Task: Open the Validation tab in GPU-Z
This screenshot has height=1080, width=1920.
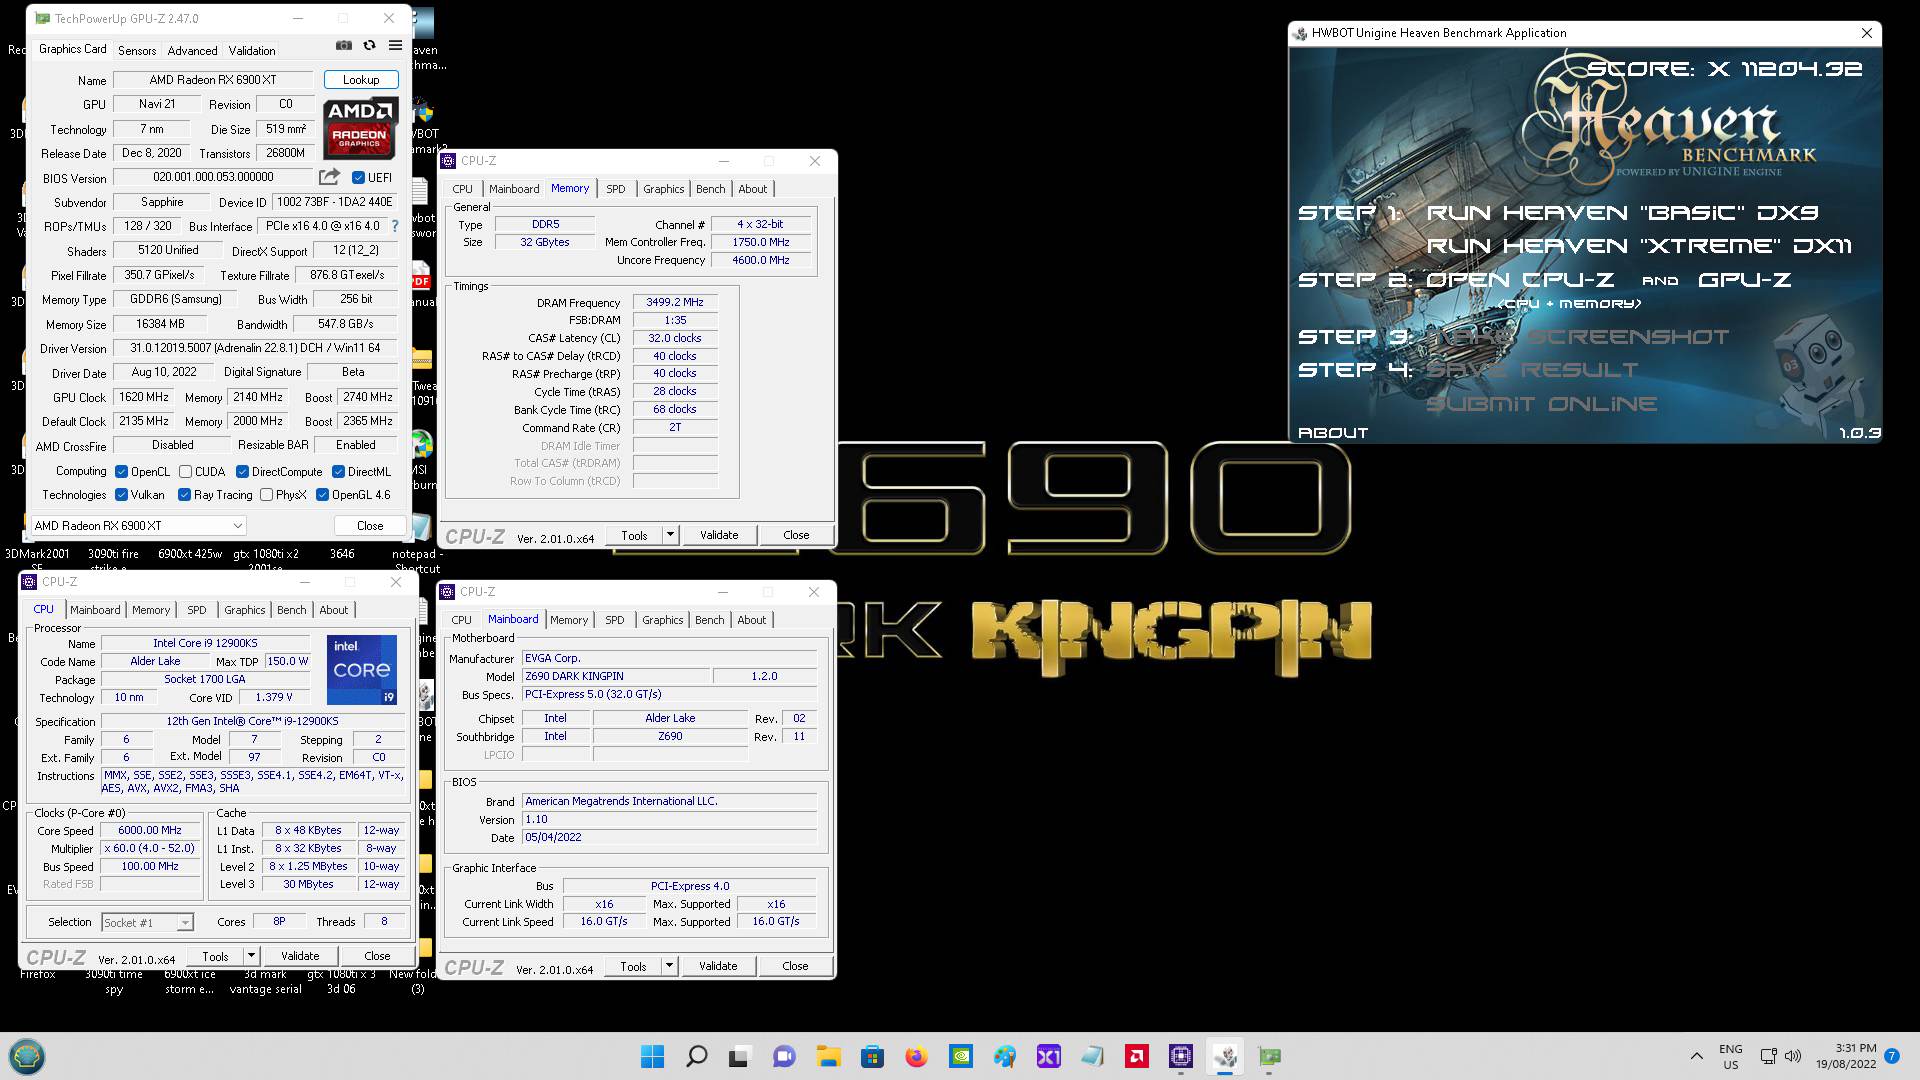Action: tap(252, 51)
